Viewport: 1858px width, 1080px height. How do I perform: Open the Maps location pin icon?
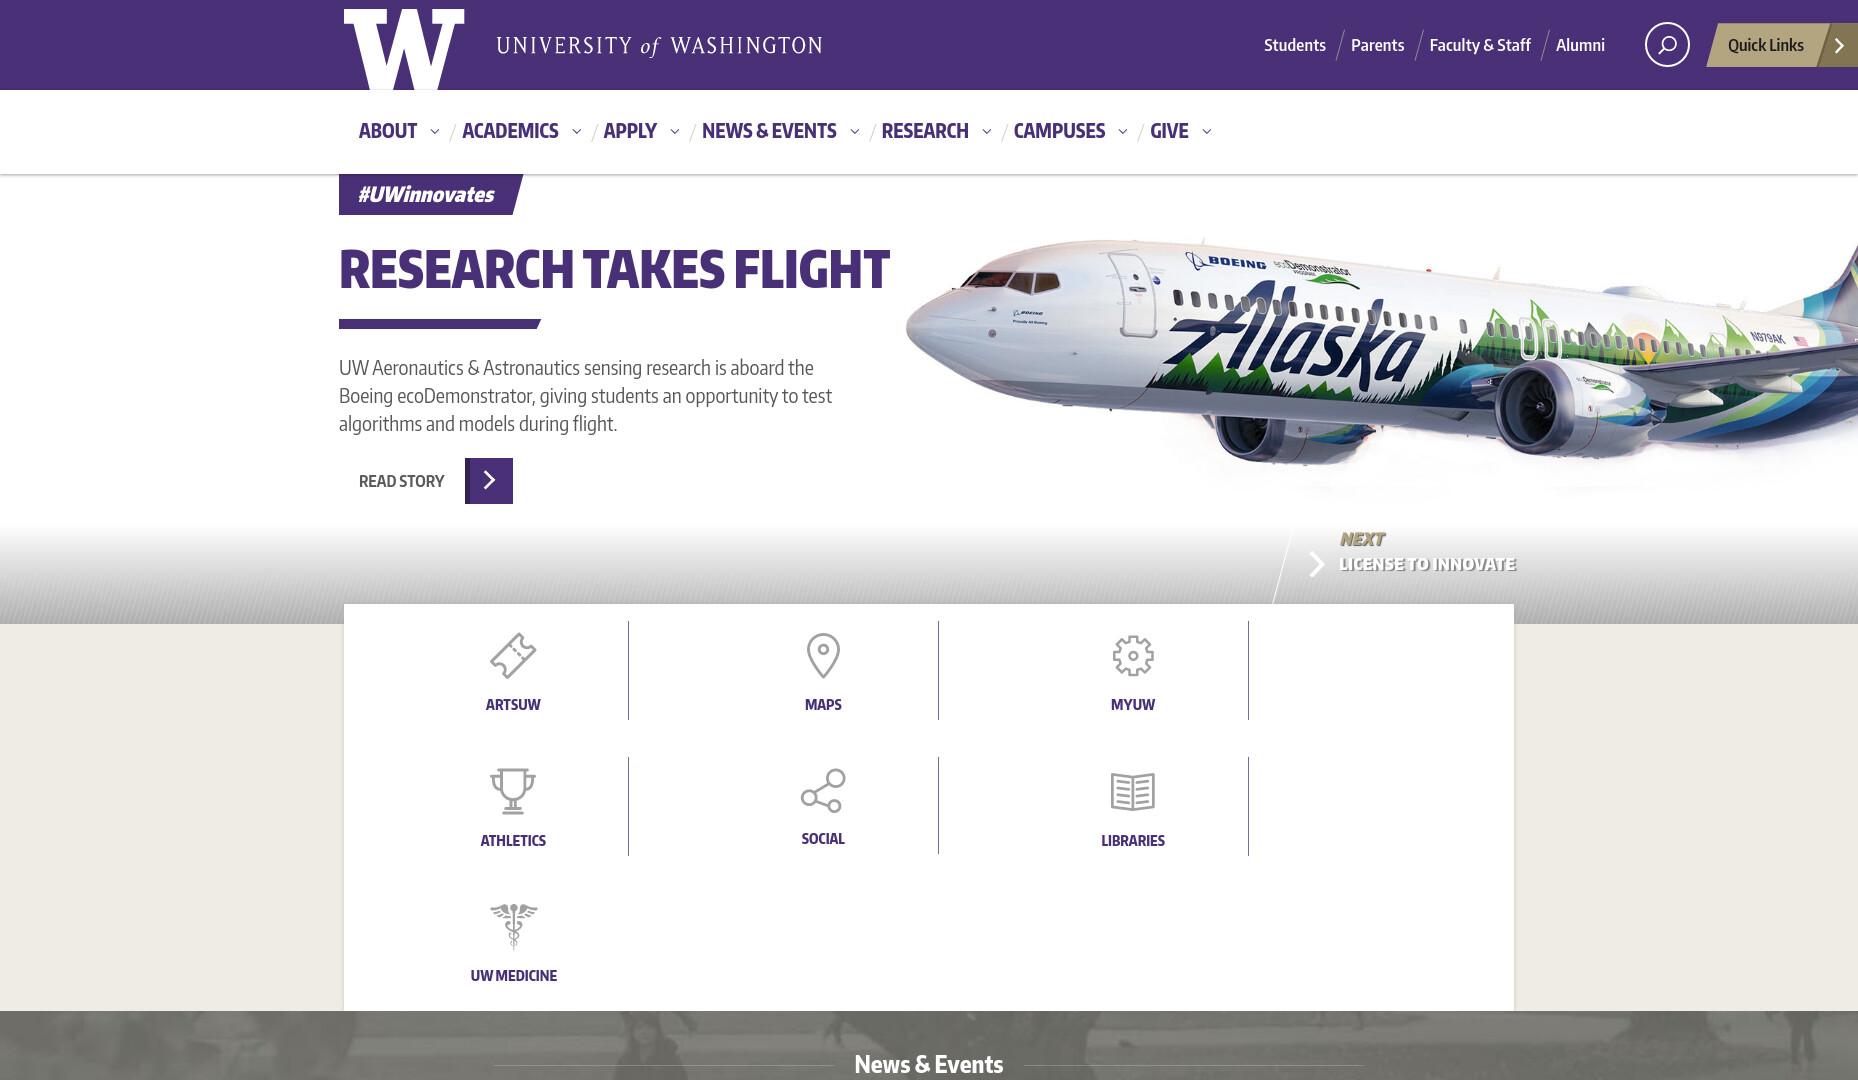pyautogui.click(x=823, y=656)
